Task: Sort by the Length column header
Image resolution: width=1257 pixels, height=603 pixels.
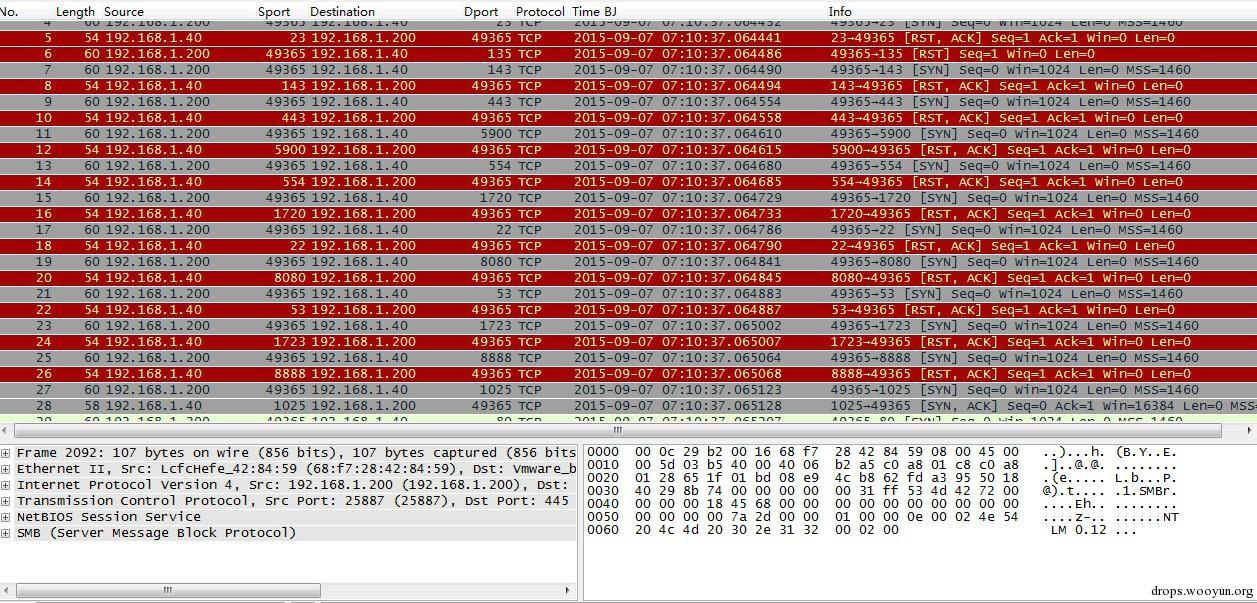Action: point(75,12)
